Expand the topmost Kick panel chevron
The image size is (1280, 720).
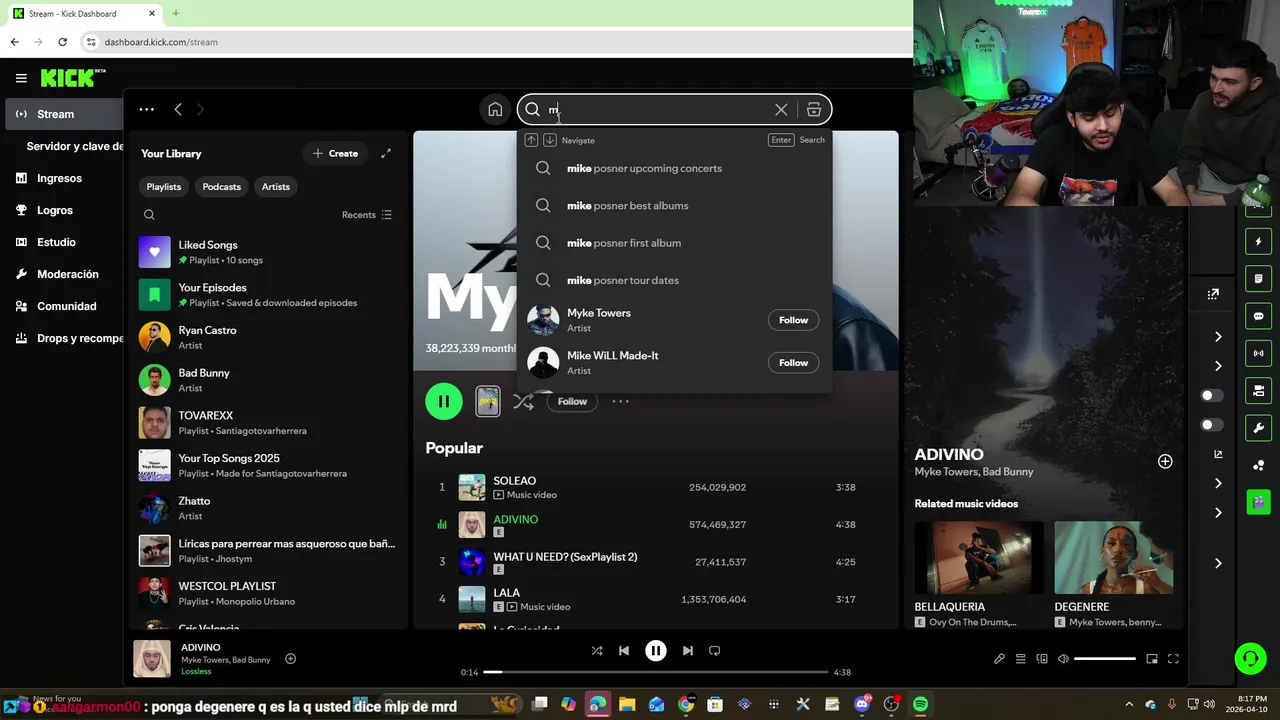[1218, 337]
